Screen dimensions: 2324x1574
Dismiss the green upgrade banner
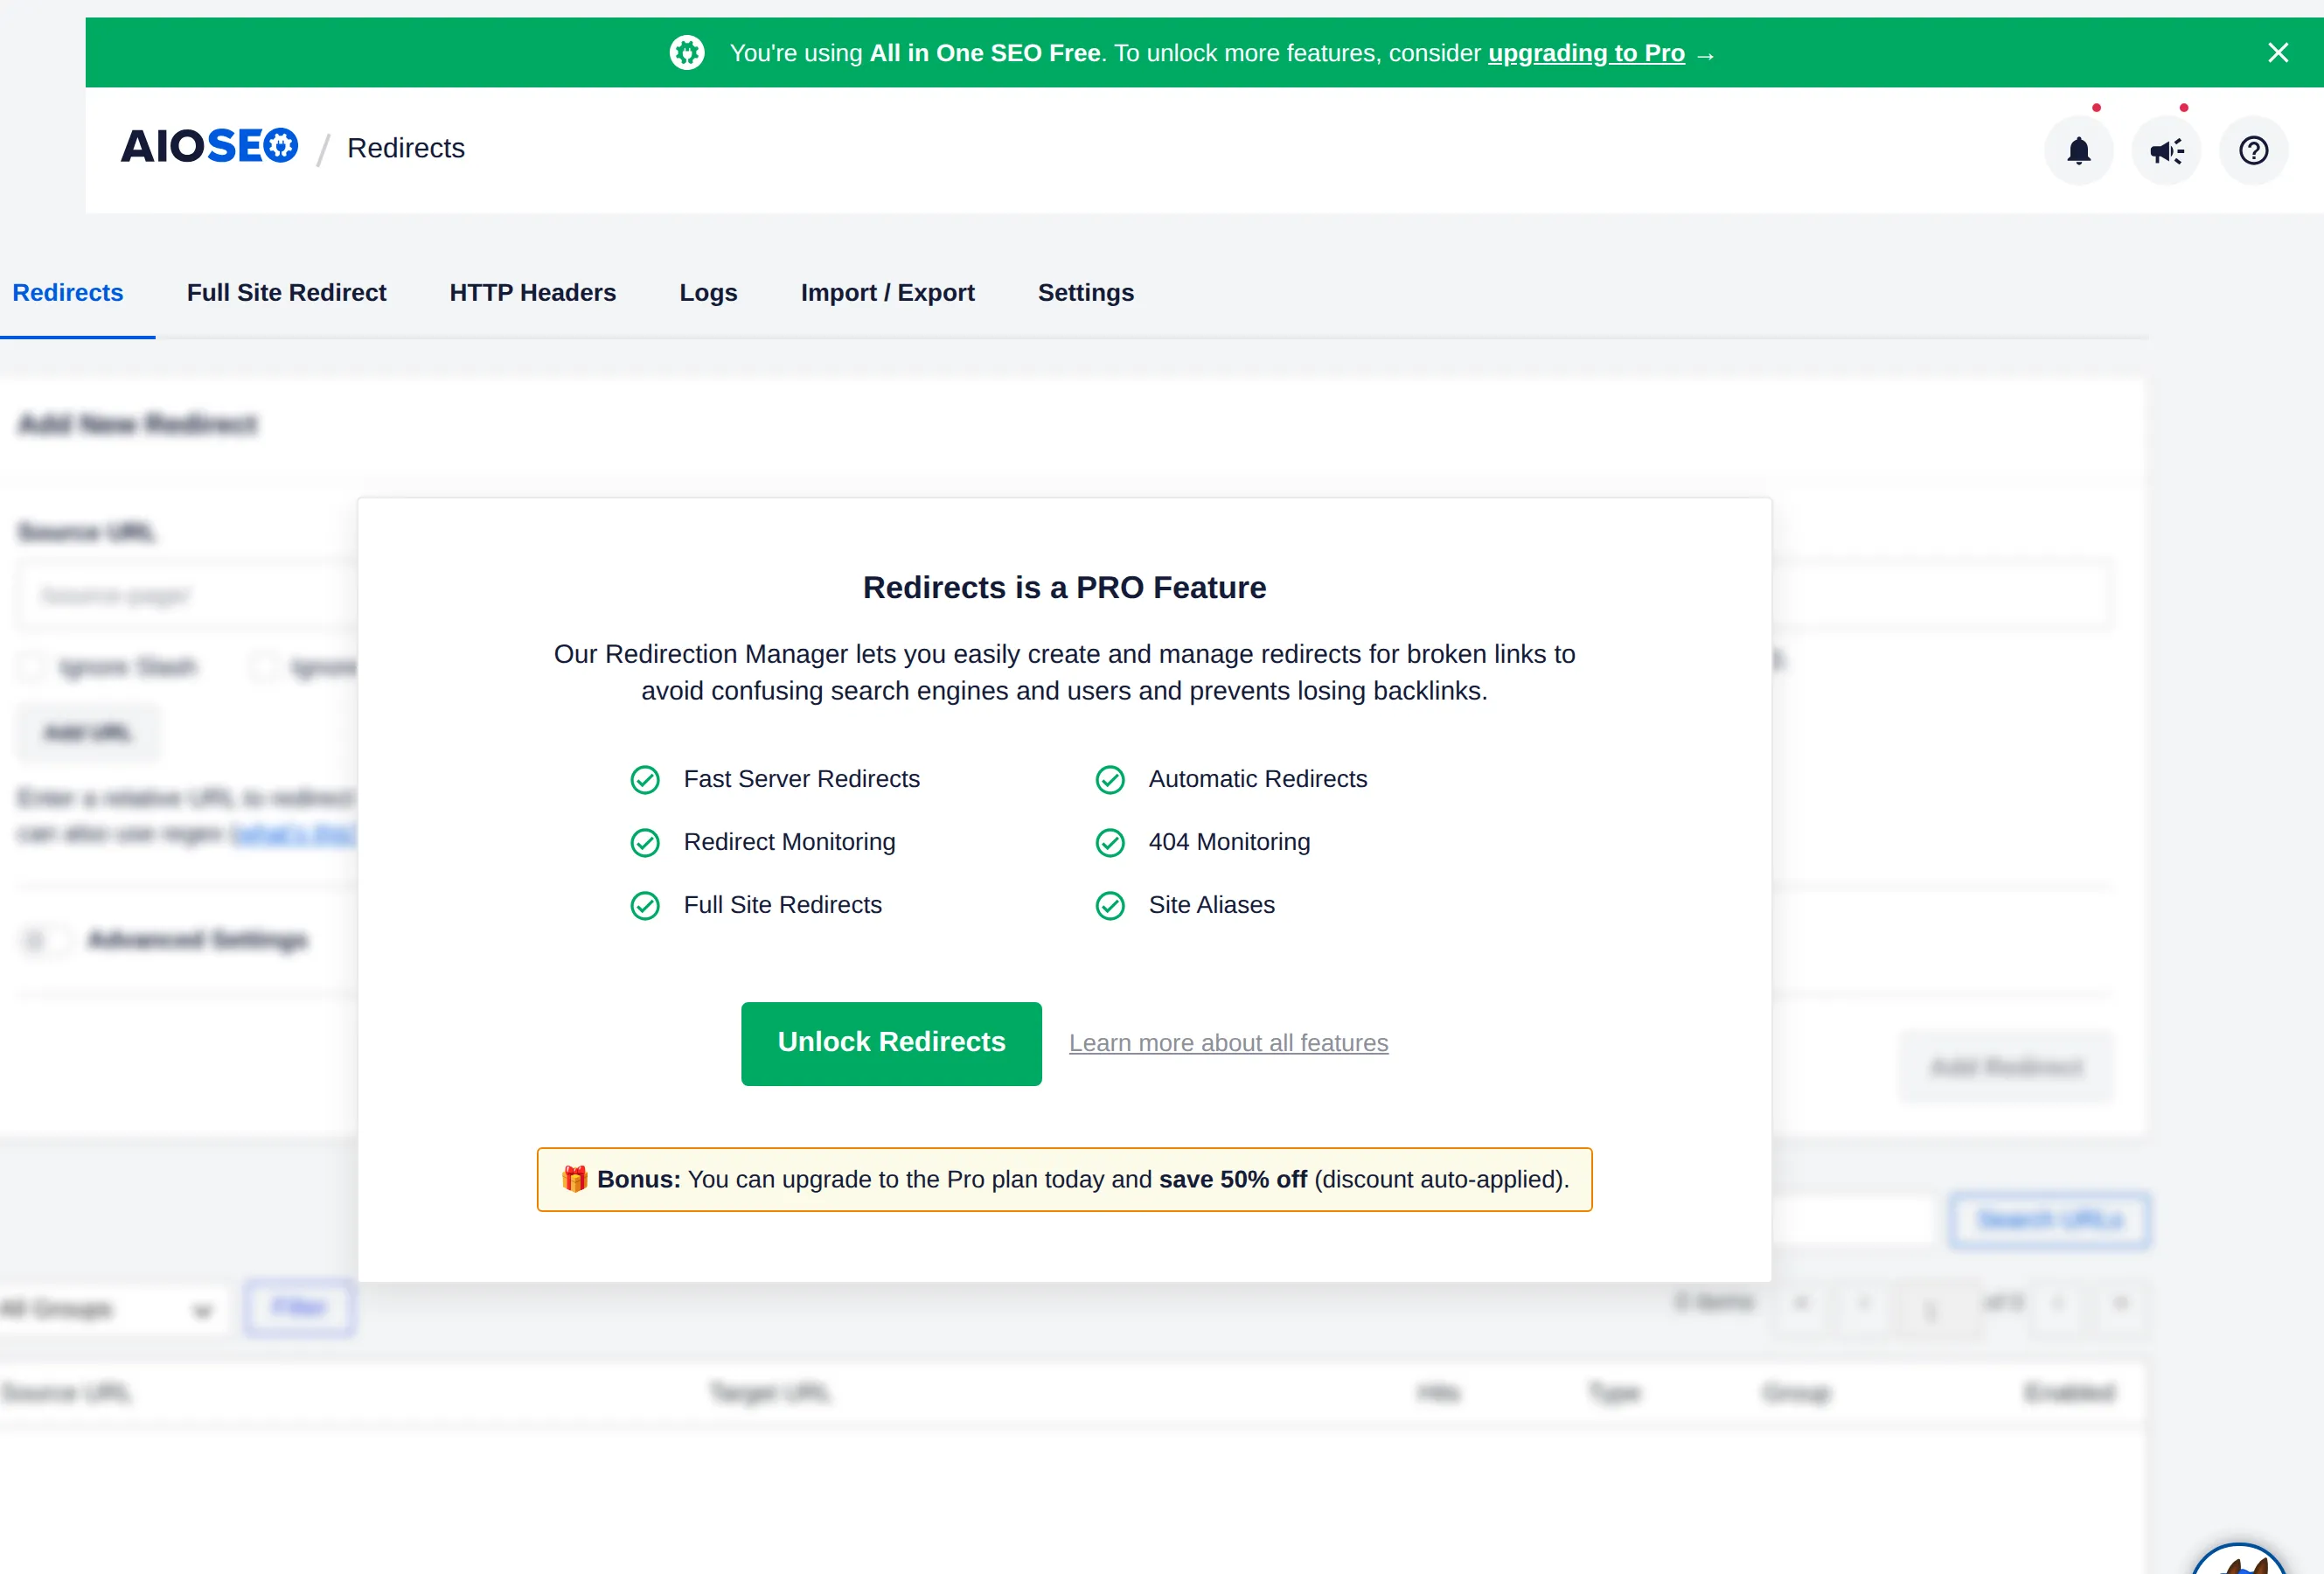coord(2278,53)
